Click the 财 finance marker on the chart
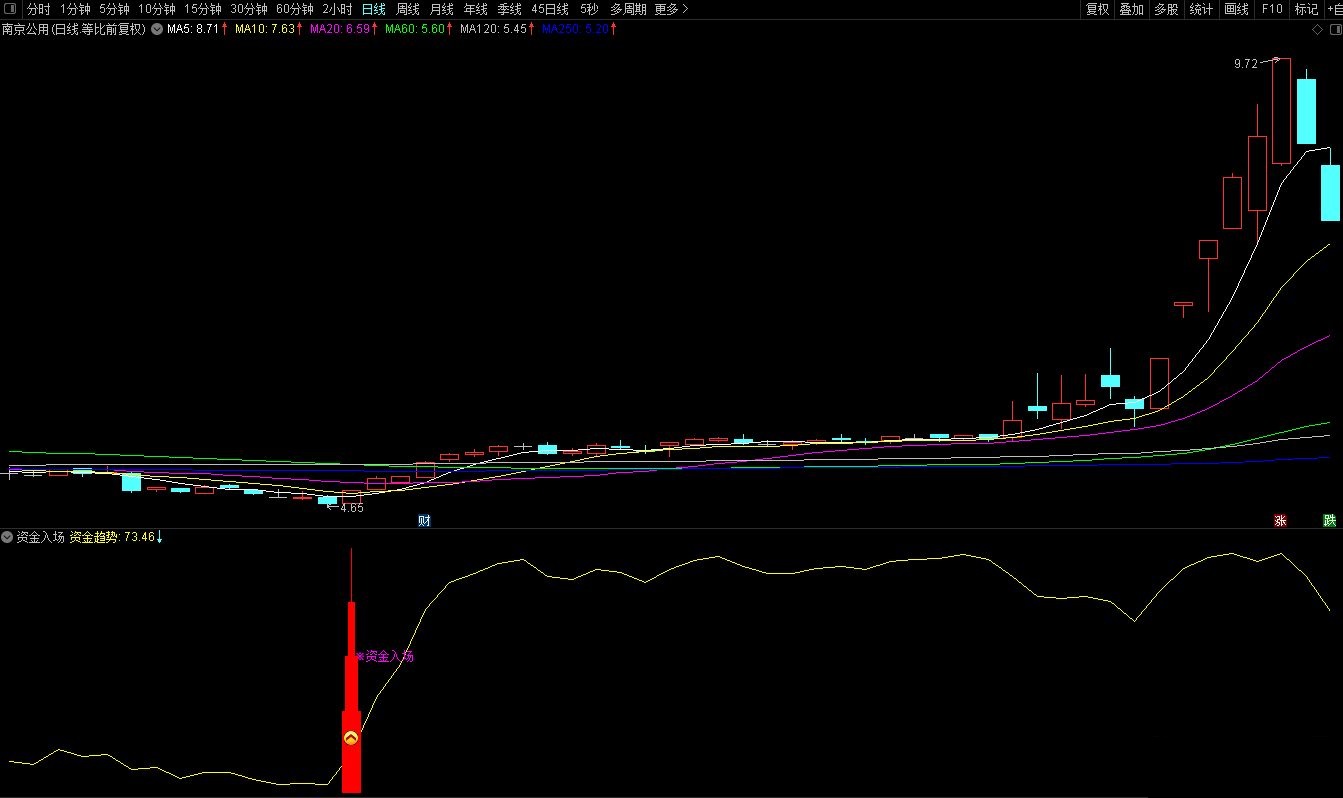Screen dimensions: 1343x798 (x=424, y=521)
